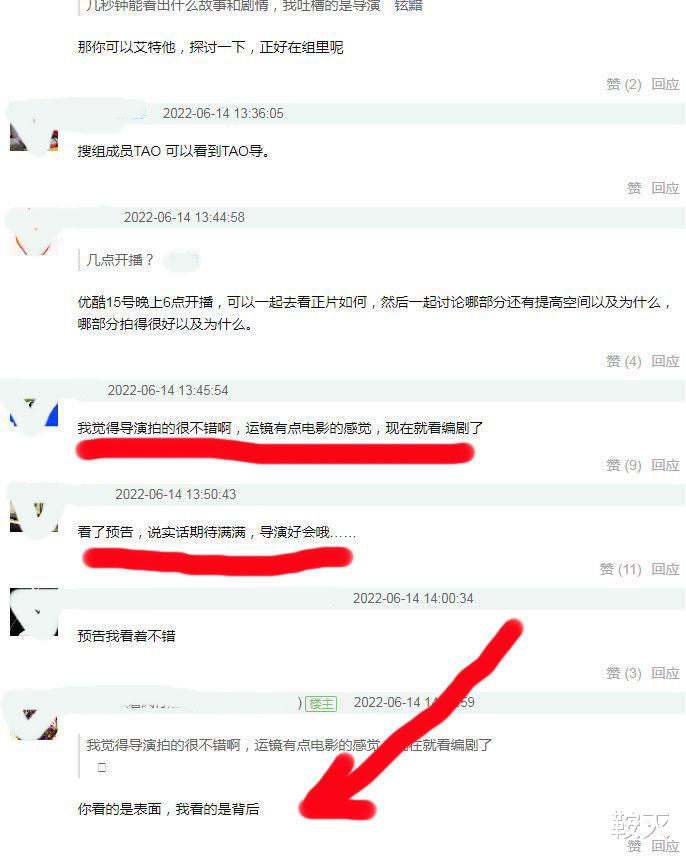
Task: Click 赞 (3) under 预告我看着不错
Action: point(623,673)
